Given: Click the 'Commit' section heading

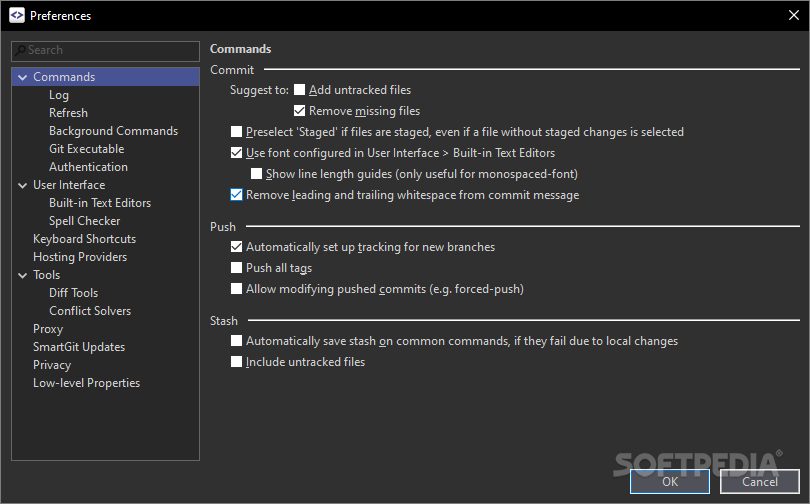Looking at the screenshot, I should point(232,70).
